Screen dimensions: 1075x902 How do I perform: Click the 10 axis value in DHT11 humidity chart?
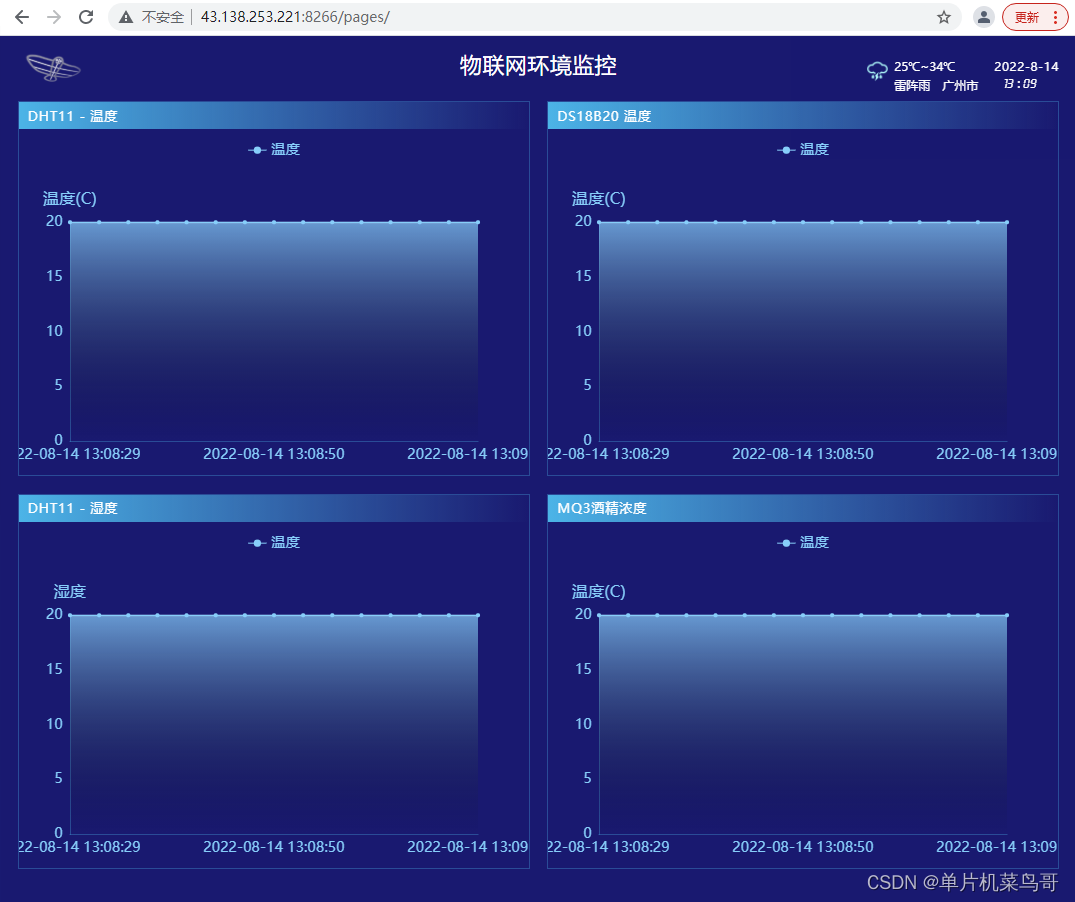click(x=54, y=724)
